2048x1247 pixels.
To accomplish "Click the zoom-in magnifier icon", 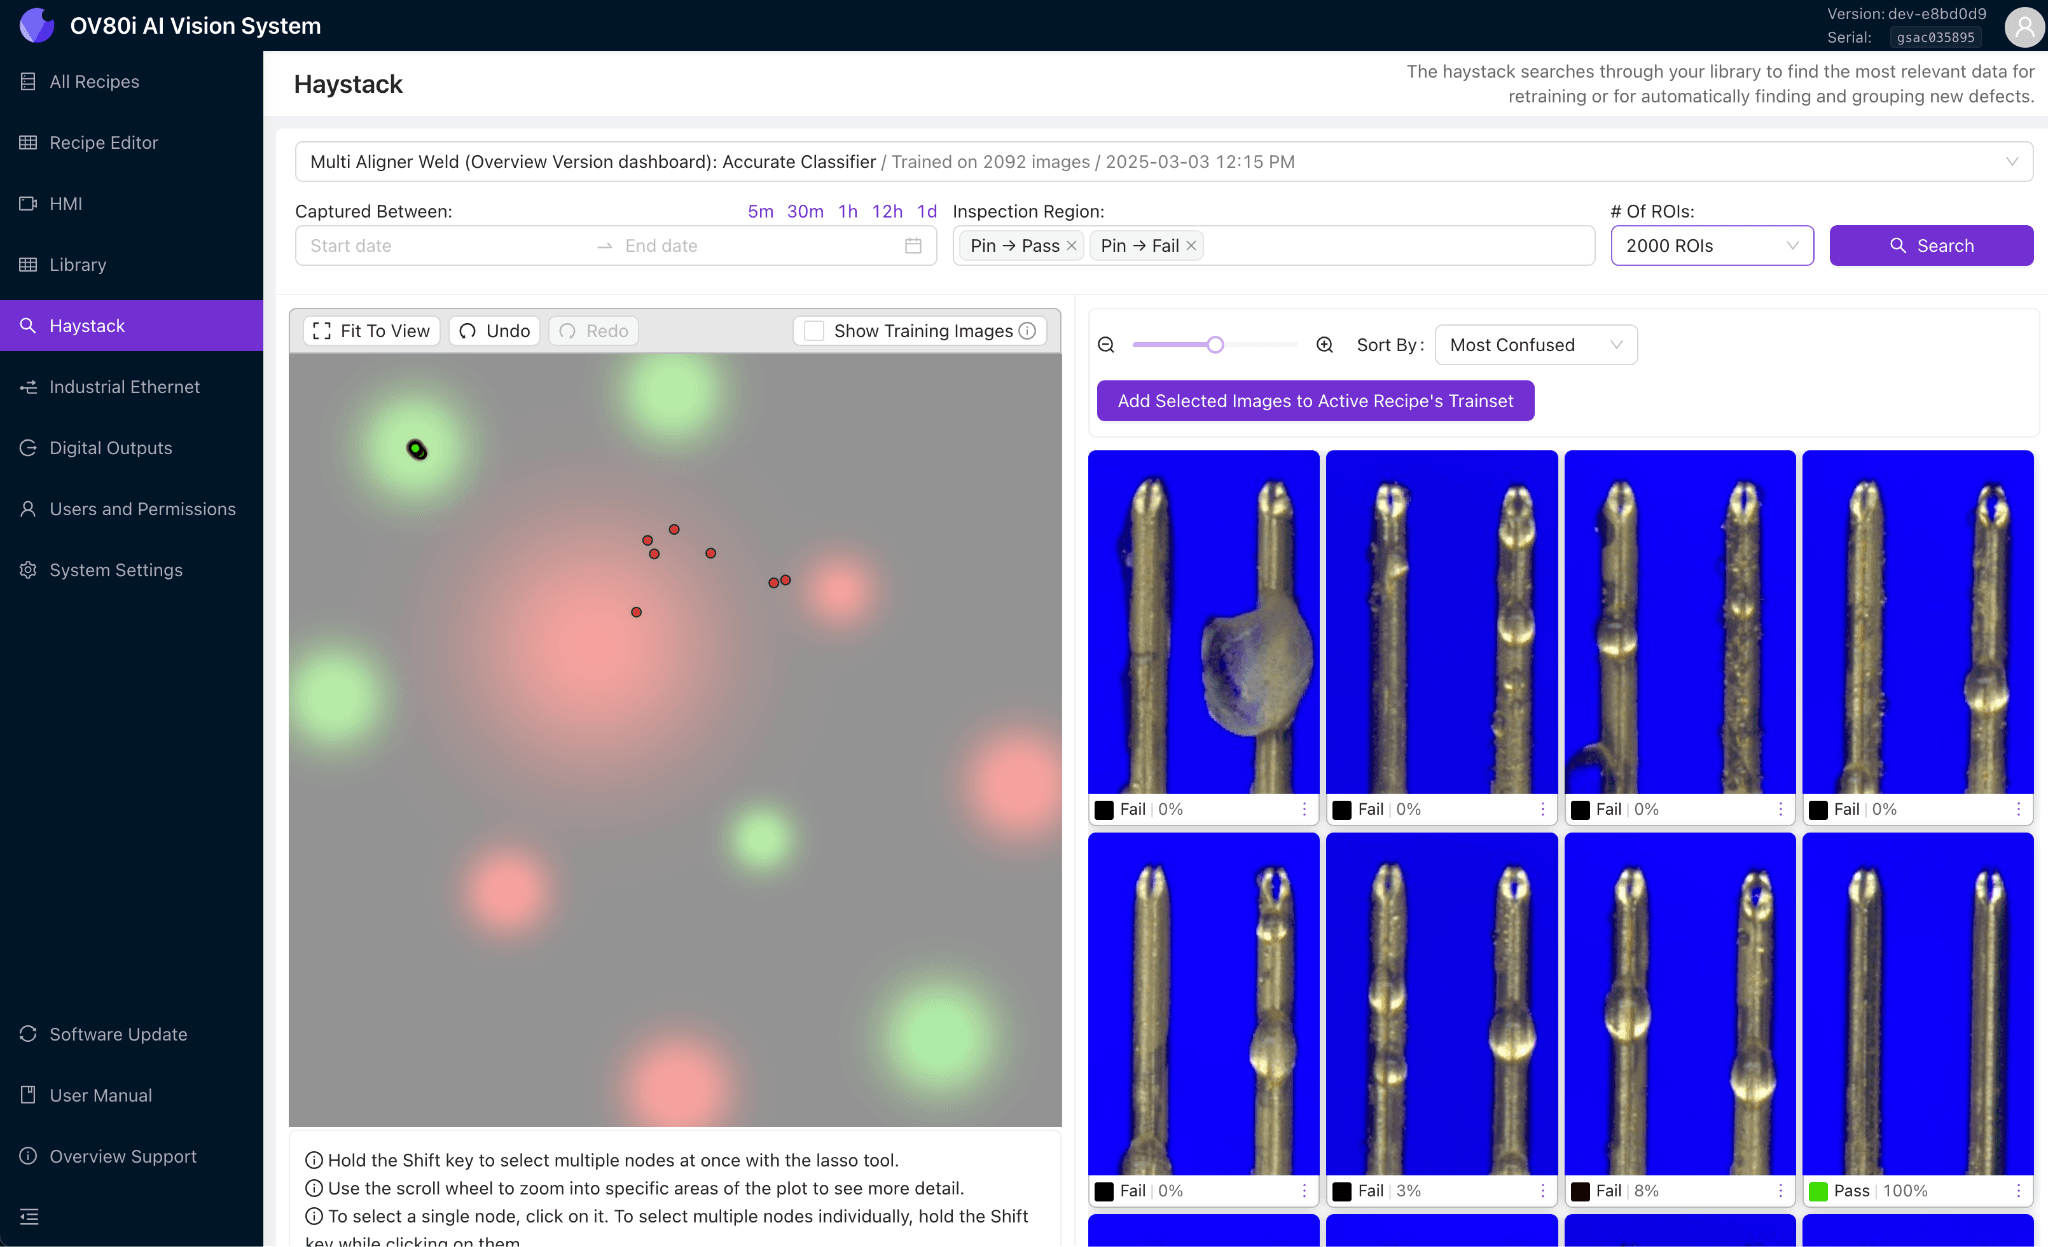I will click(1325, 345).
